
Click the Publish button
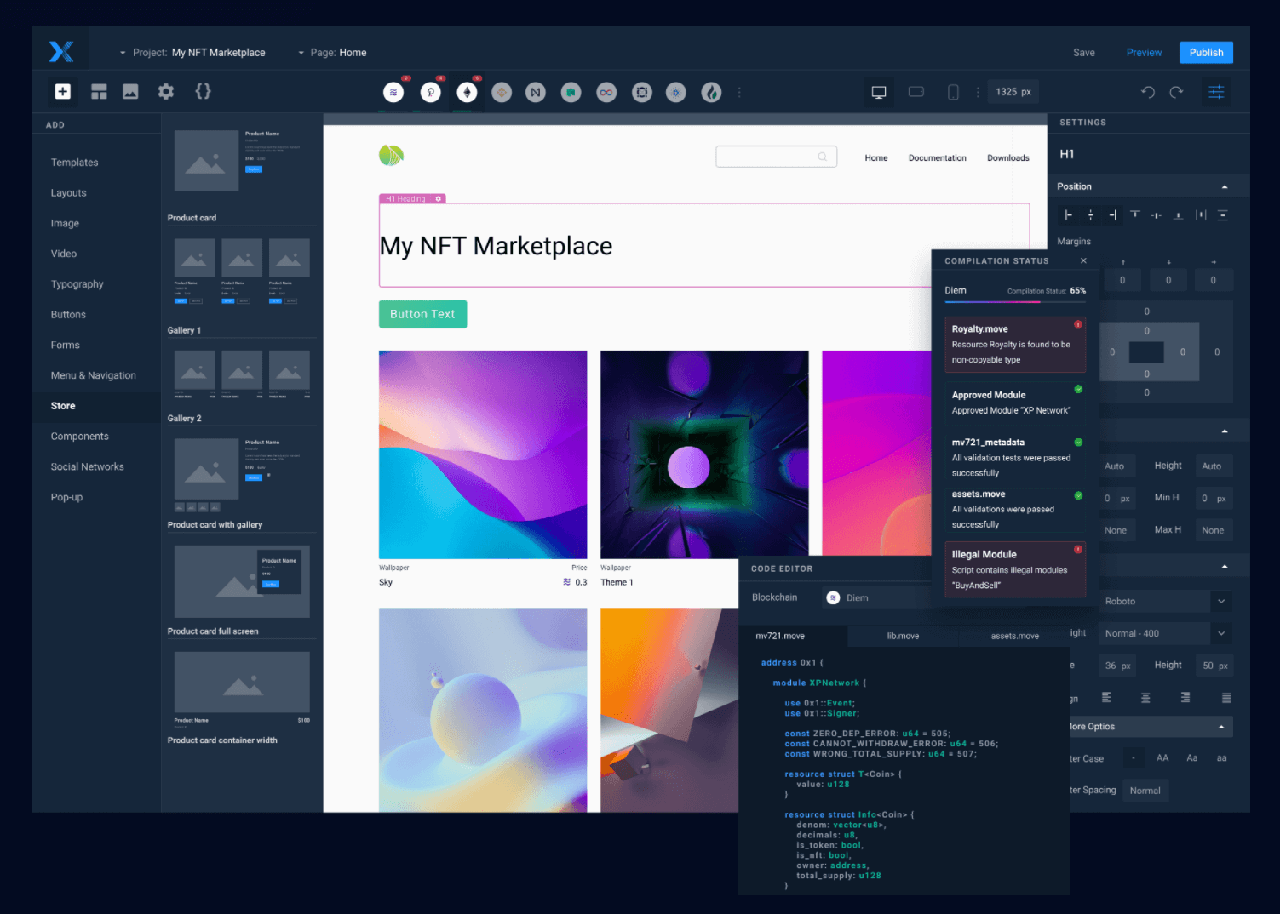click(x=1206, y=53)
